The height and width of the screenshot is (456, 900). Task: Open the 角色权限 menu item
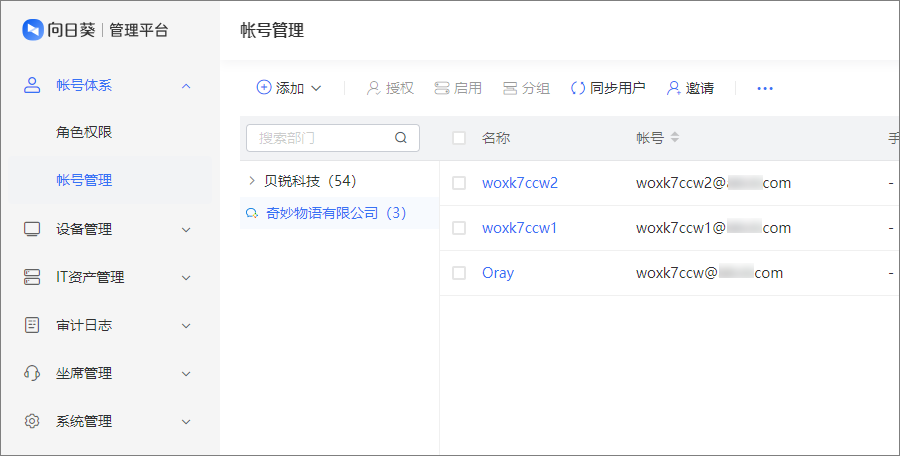point(84,132)
